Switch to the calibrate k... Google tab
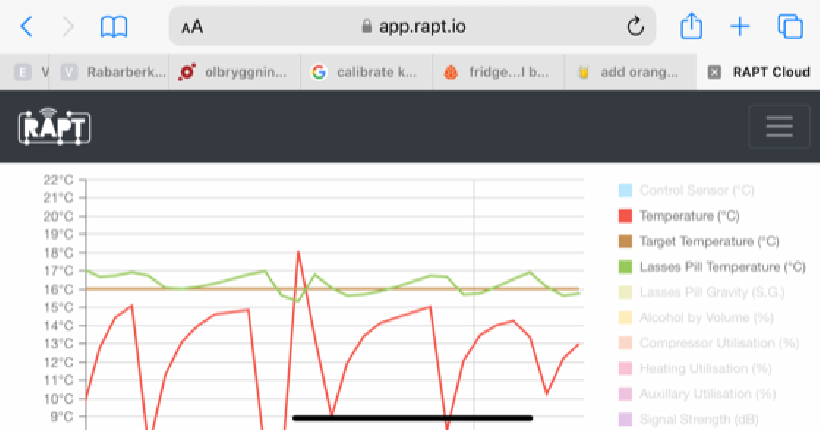 point(366,72)
